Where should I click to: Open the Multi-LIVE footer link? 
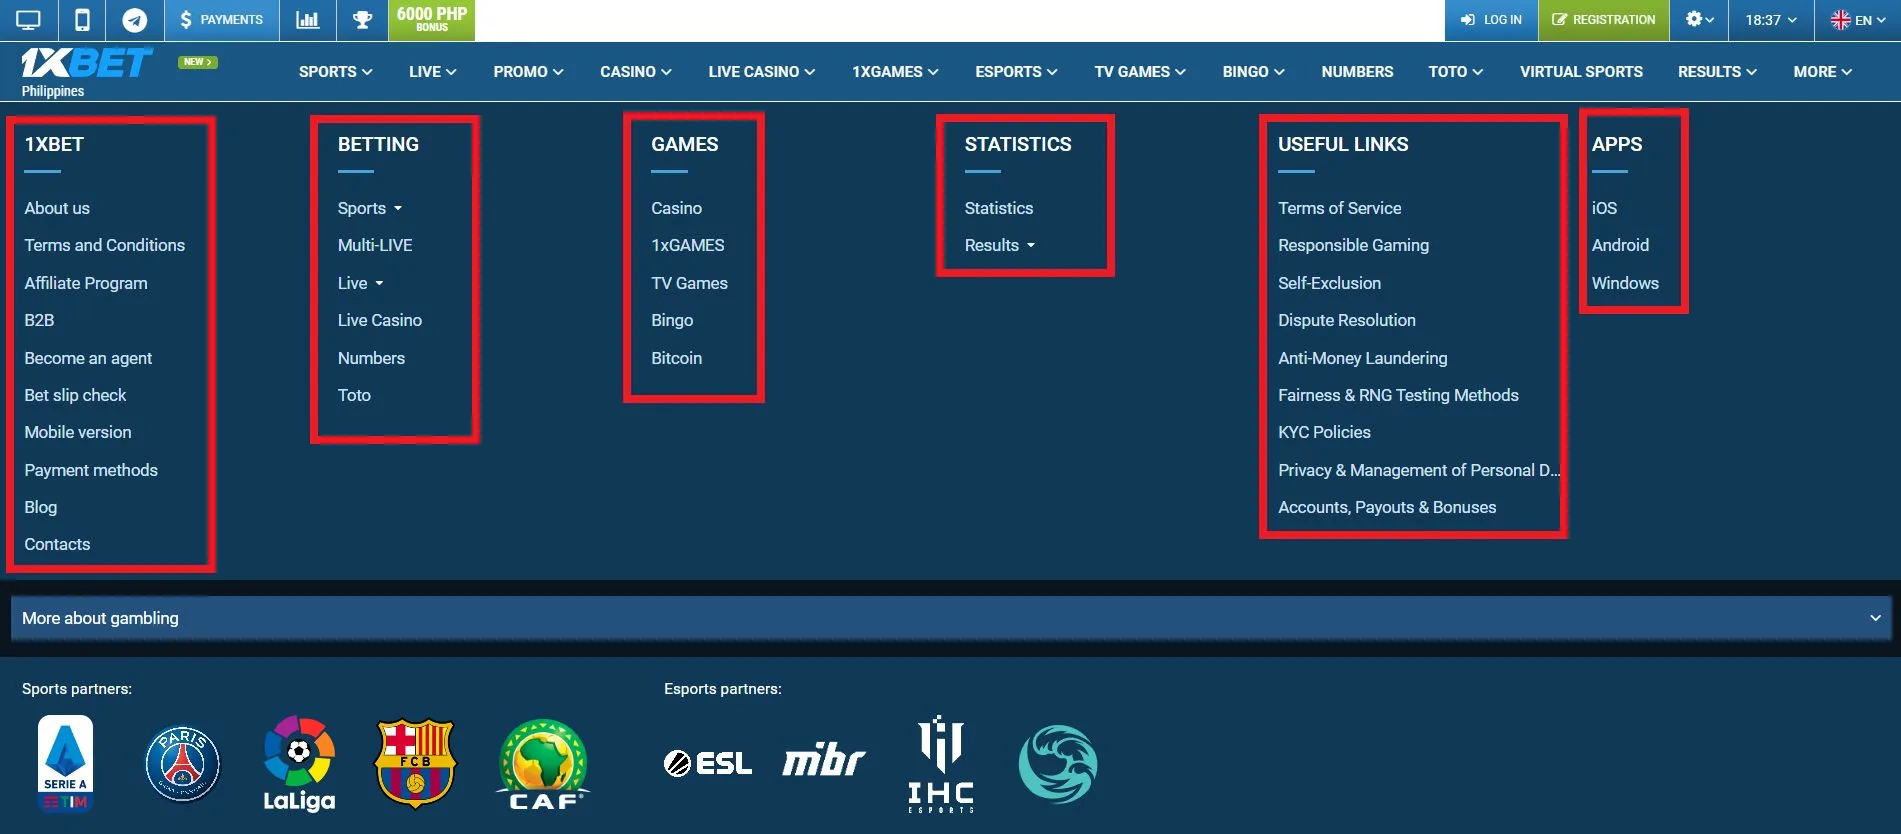[x=375, y=245]
